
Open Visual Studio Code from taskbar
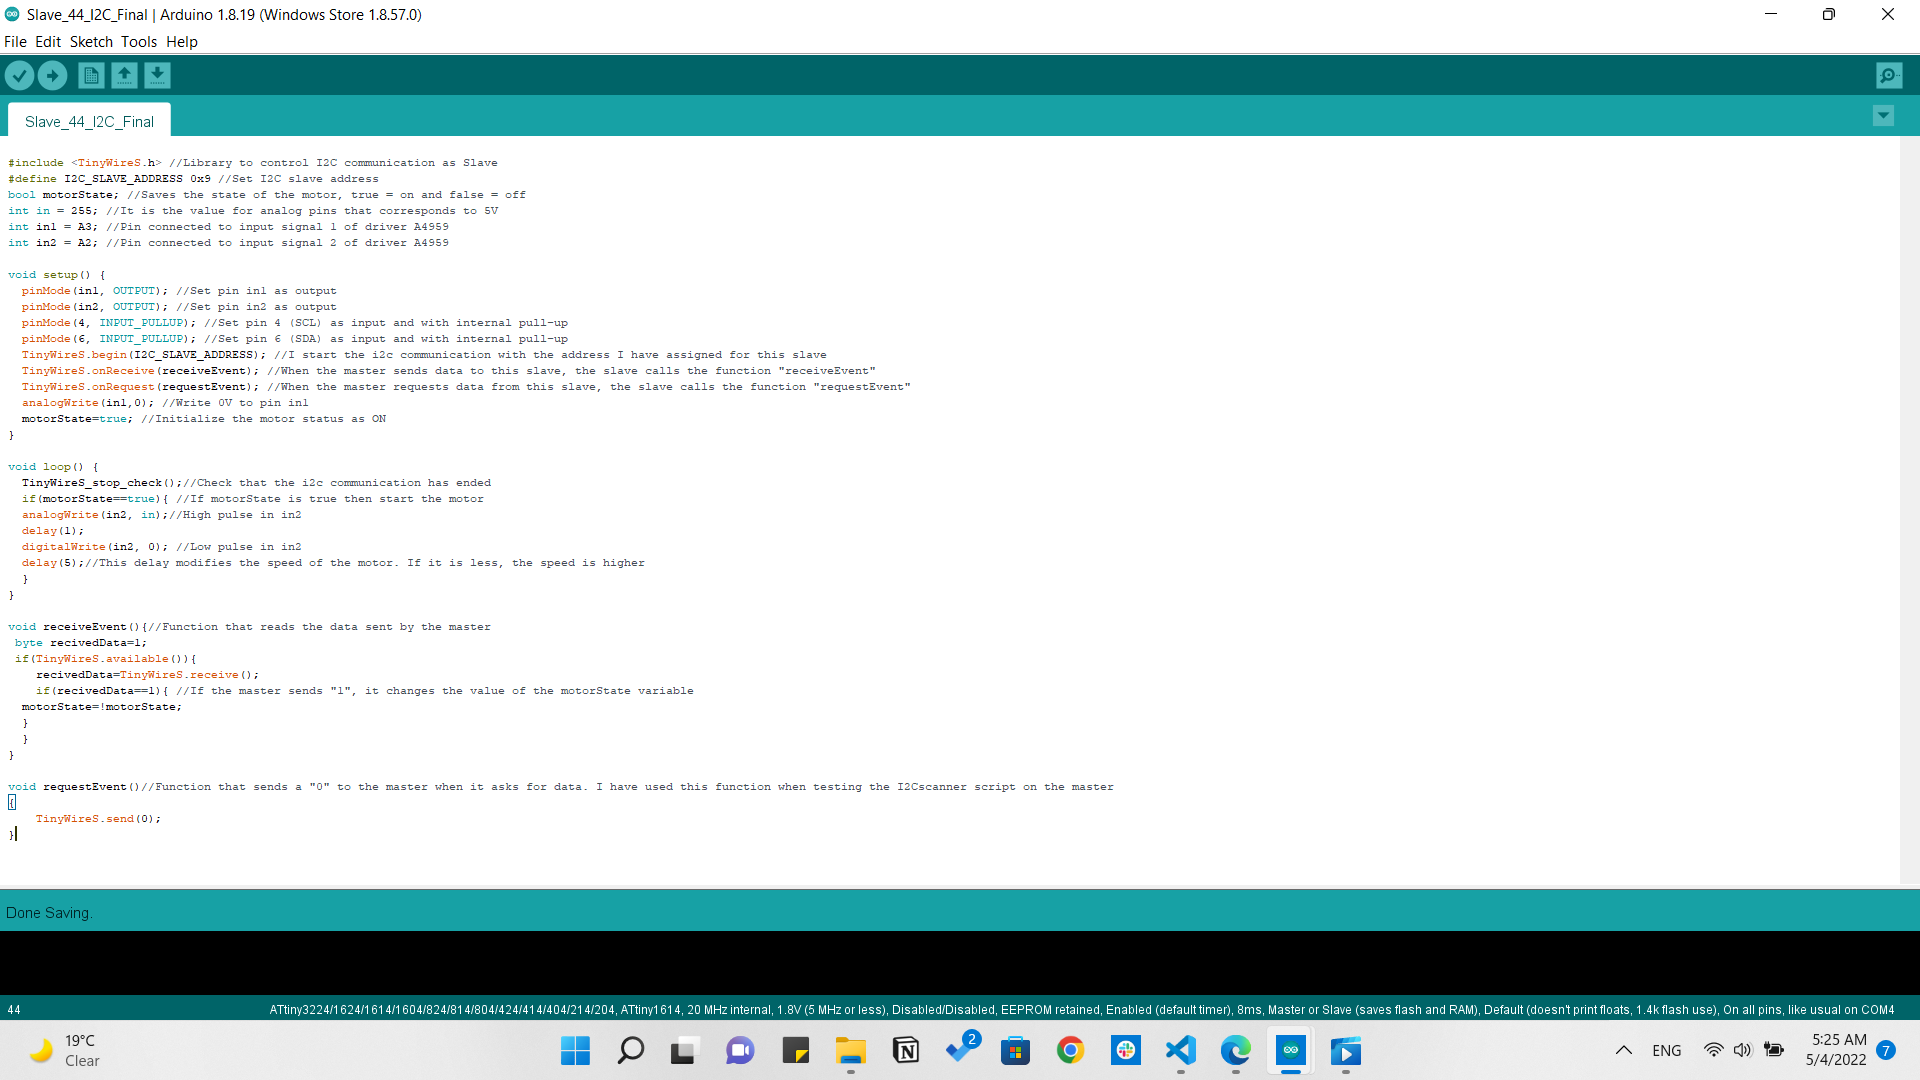(1181, 1050)
